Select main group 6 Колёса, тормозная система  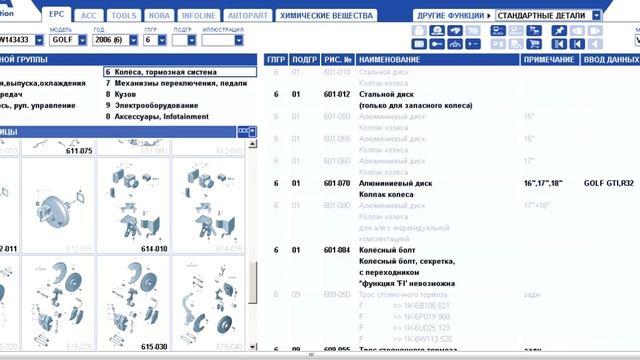180,72
